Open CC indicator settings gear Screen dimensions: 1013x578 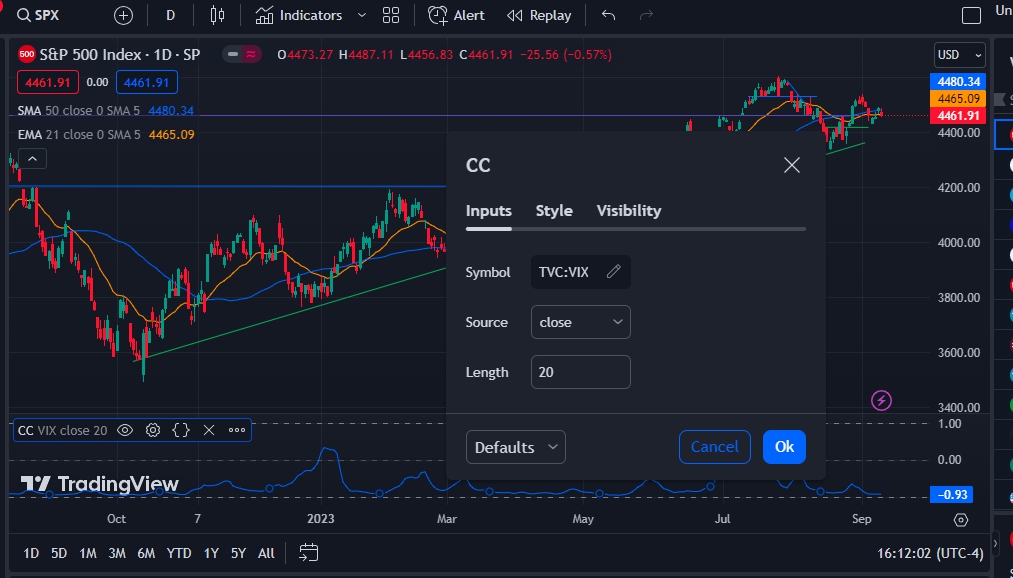152,430
